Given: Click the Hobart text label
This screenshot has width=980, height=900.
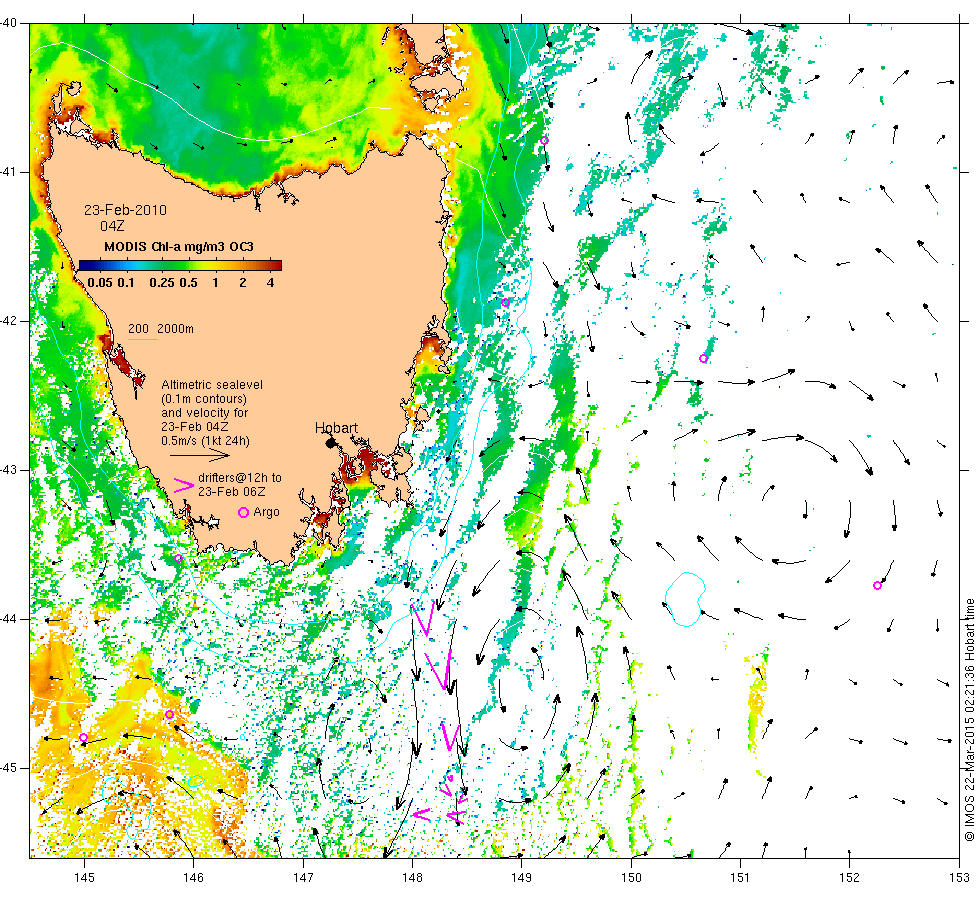Looking at the screenshot, I should pos(336,428).
